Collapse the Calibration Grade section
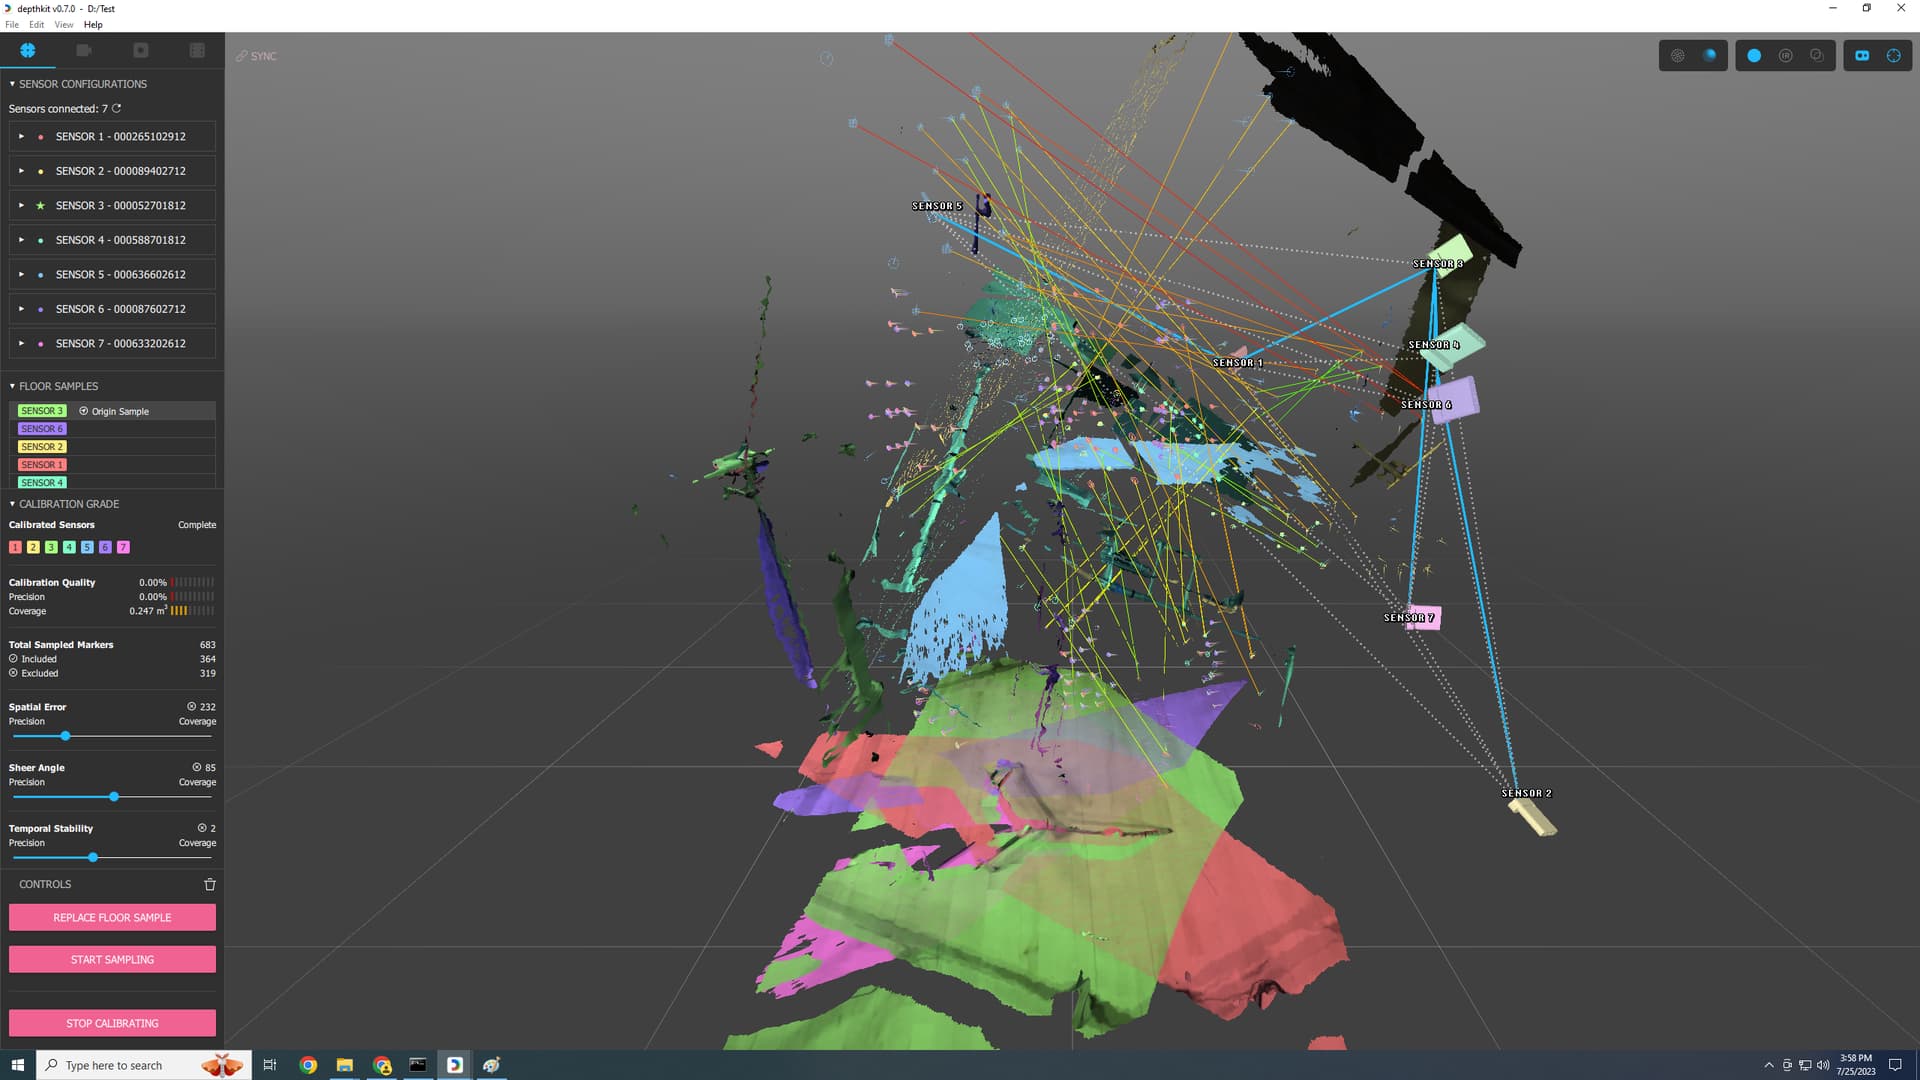Viewport: 1920px width, 1080px height. tap(12, 504)
